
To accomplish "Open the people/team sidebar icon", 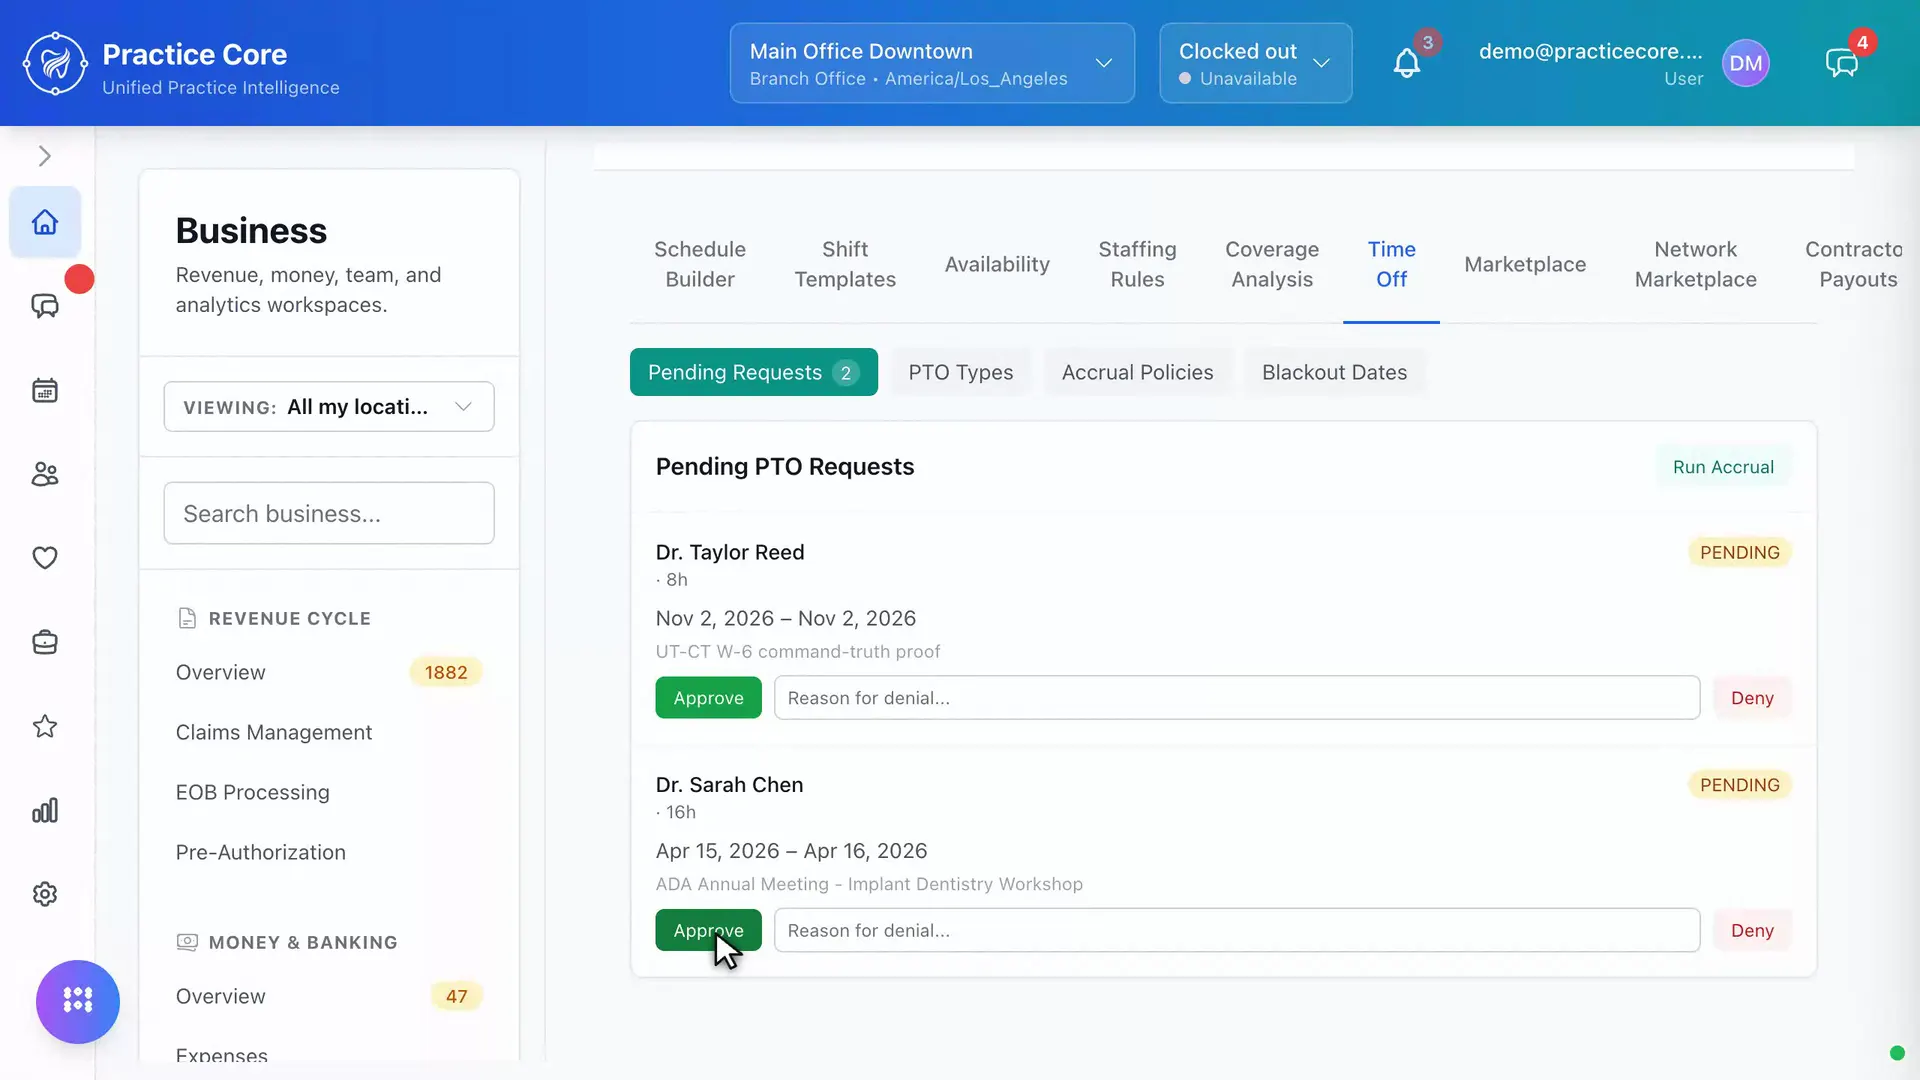I will point(45,474).
